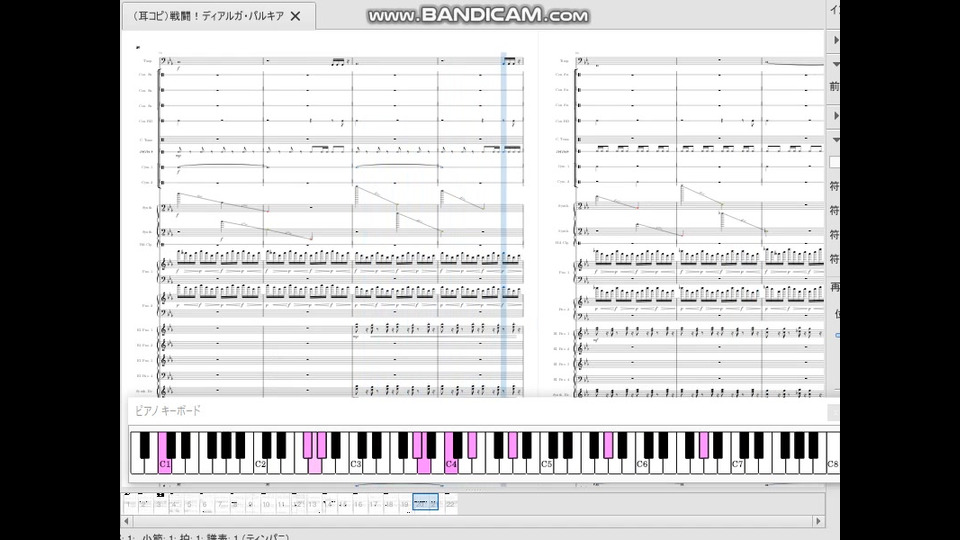Play the C3 piano key

pyautogui.click(x=355, y=465)
